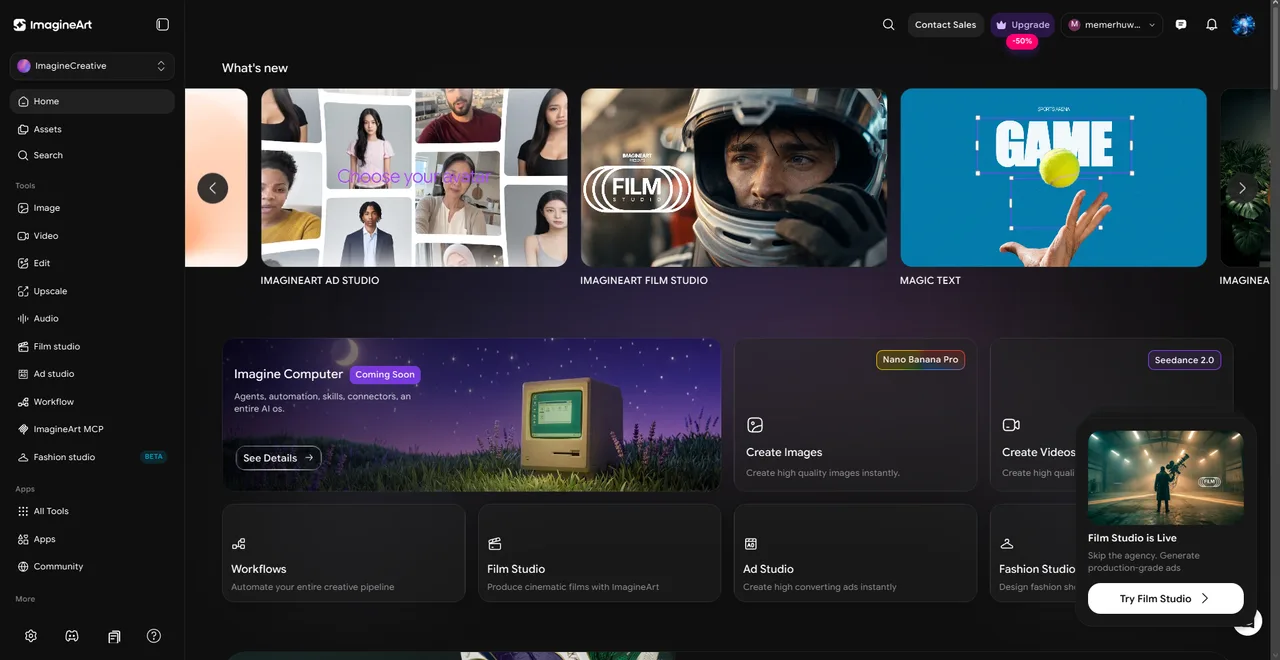The height and width of the screenshot is (660, 1280).
Task: Click the Ad studio sidebar icon
Action: [x=23, y=374]
